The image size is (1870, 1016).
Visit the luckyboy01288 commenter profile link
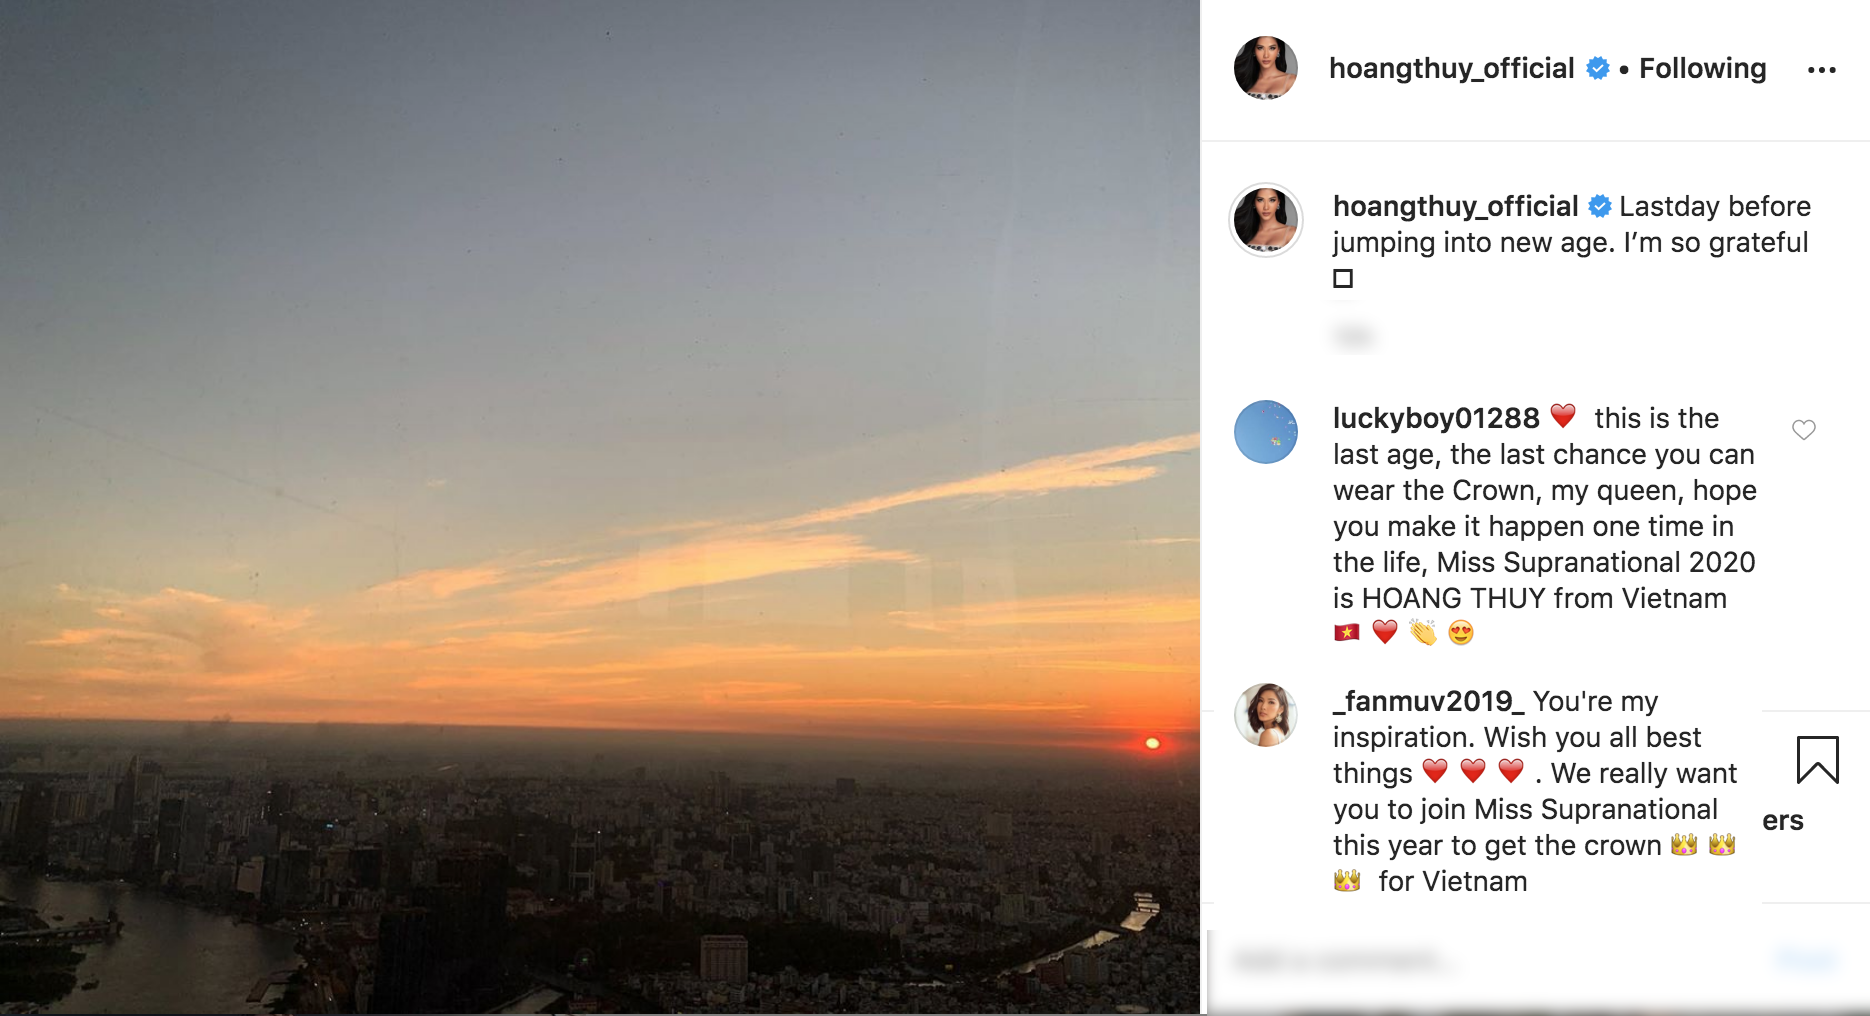pos(1435,418)
